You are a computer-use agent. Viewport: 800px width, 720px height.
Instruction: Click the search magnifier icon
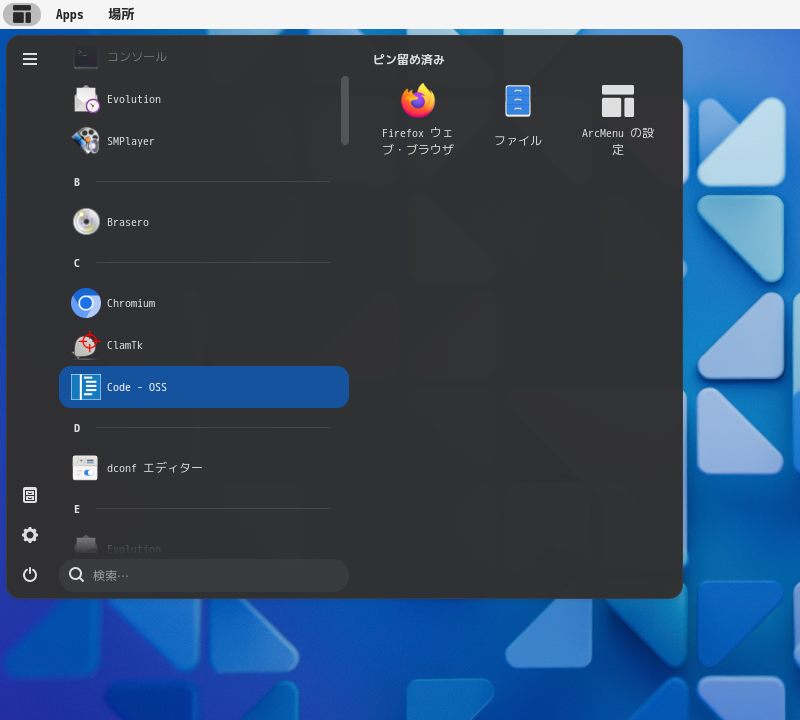[77, 575]
